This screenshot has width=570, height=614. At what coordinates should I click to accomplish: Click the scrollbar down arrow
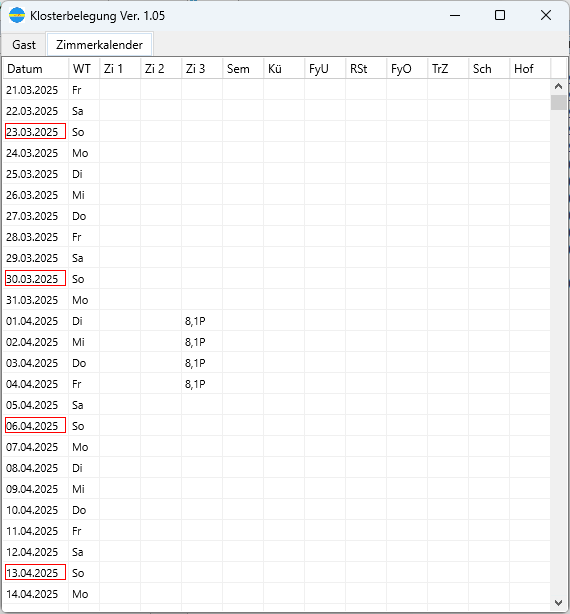558,603
